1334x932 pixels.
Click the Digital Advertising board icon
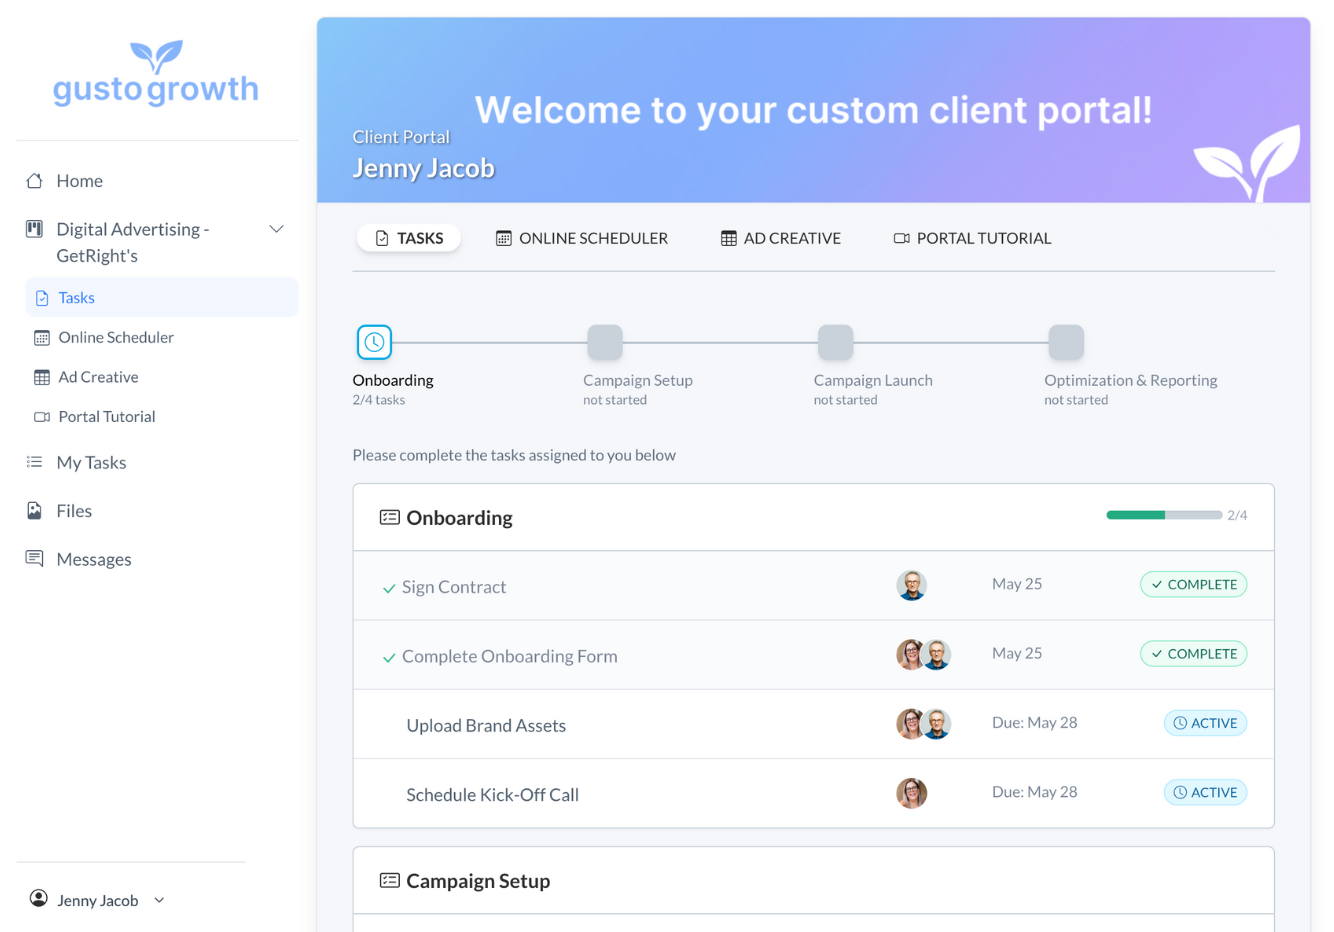[x=35, y=229]
